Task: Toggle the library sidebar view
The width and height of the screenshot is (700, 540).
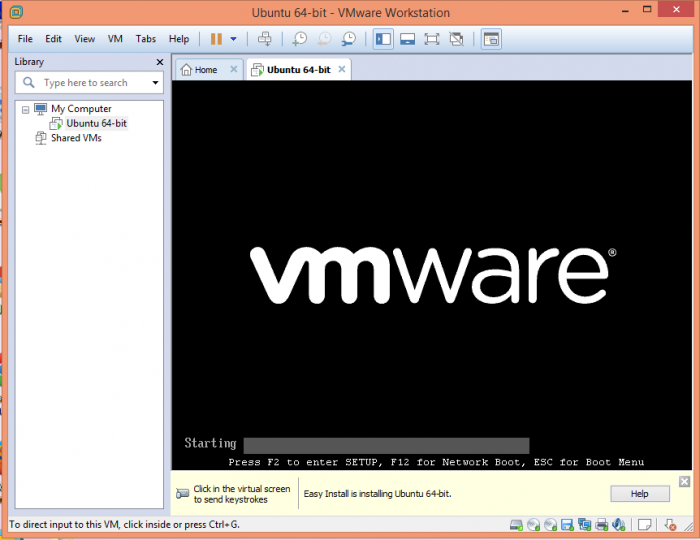Action: click(x=383, y=39)
